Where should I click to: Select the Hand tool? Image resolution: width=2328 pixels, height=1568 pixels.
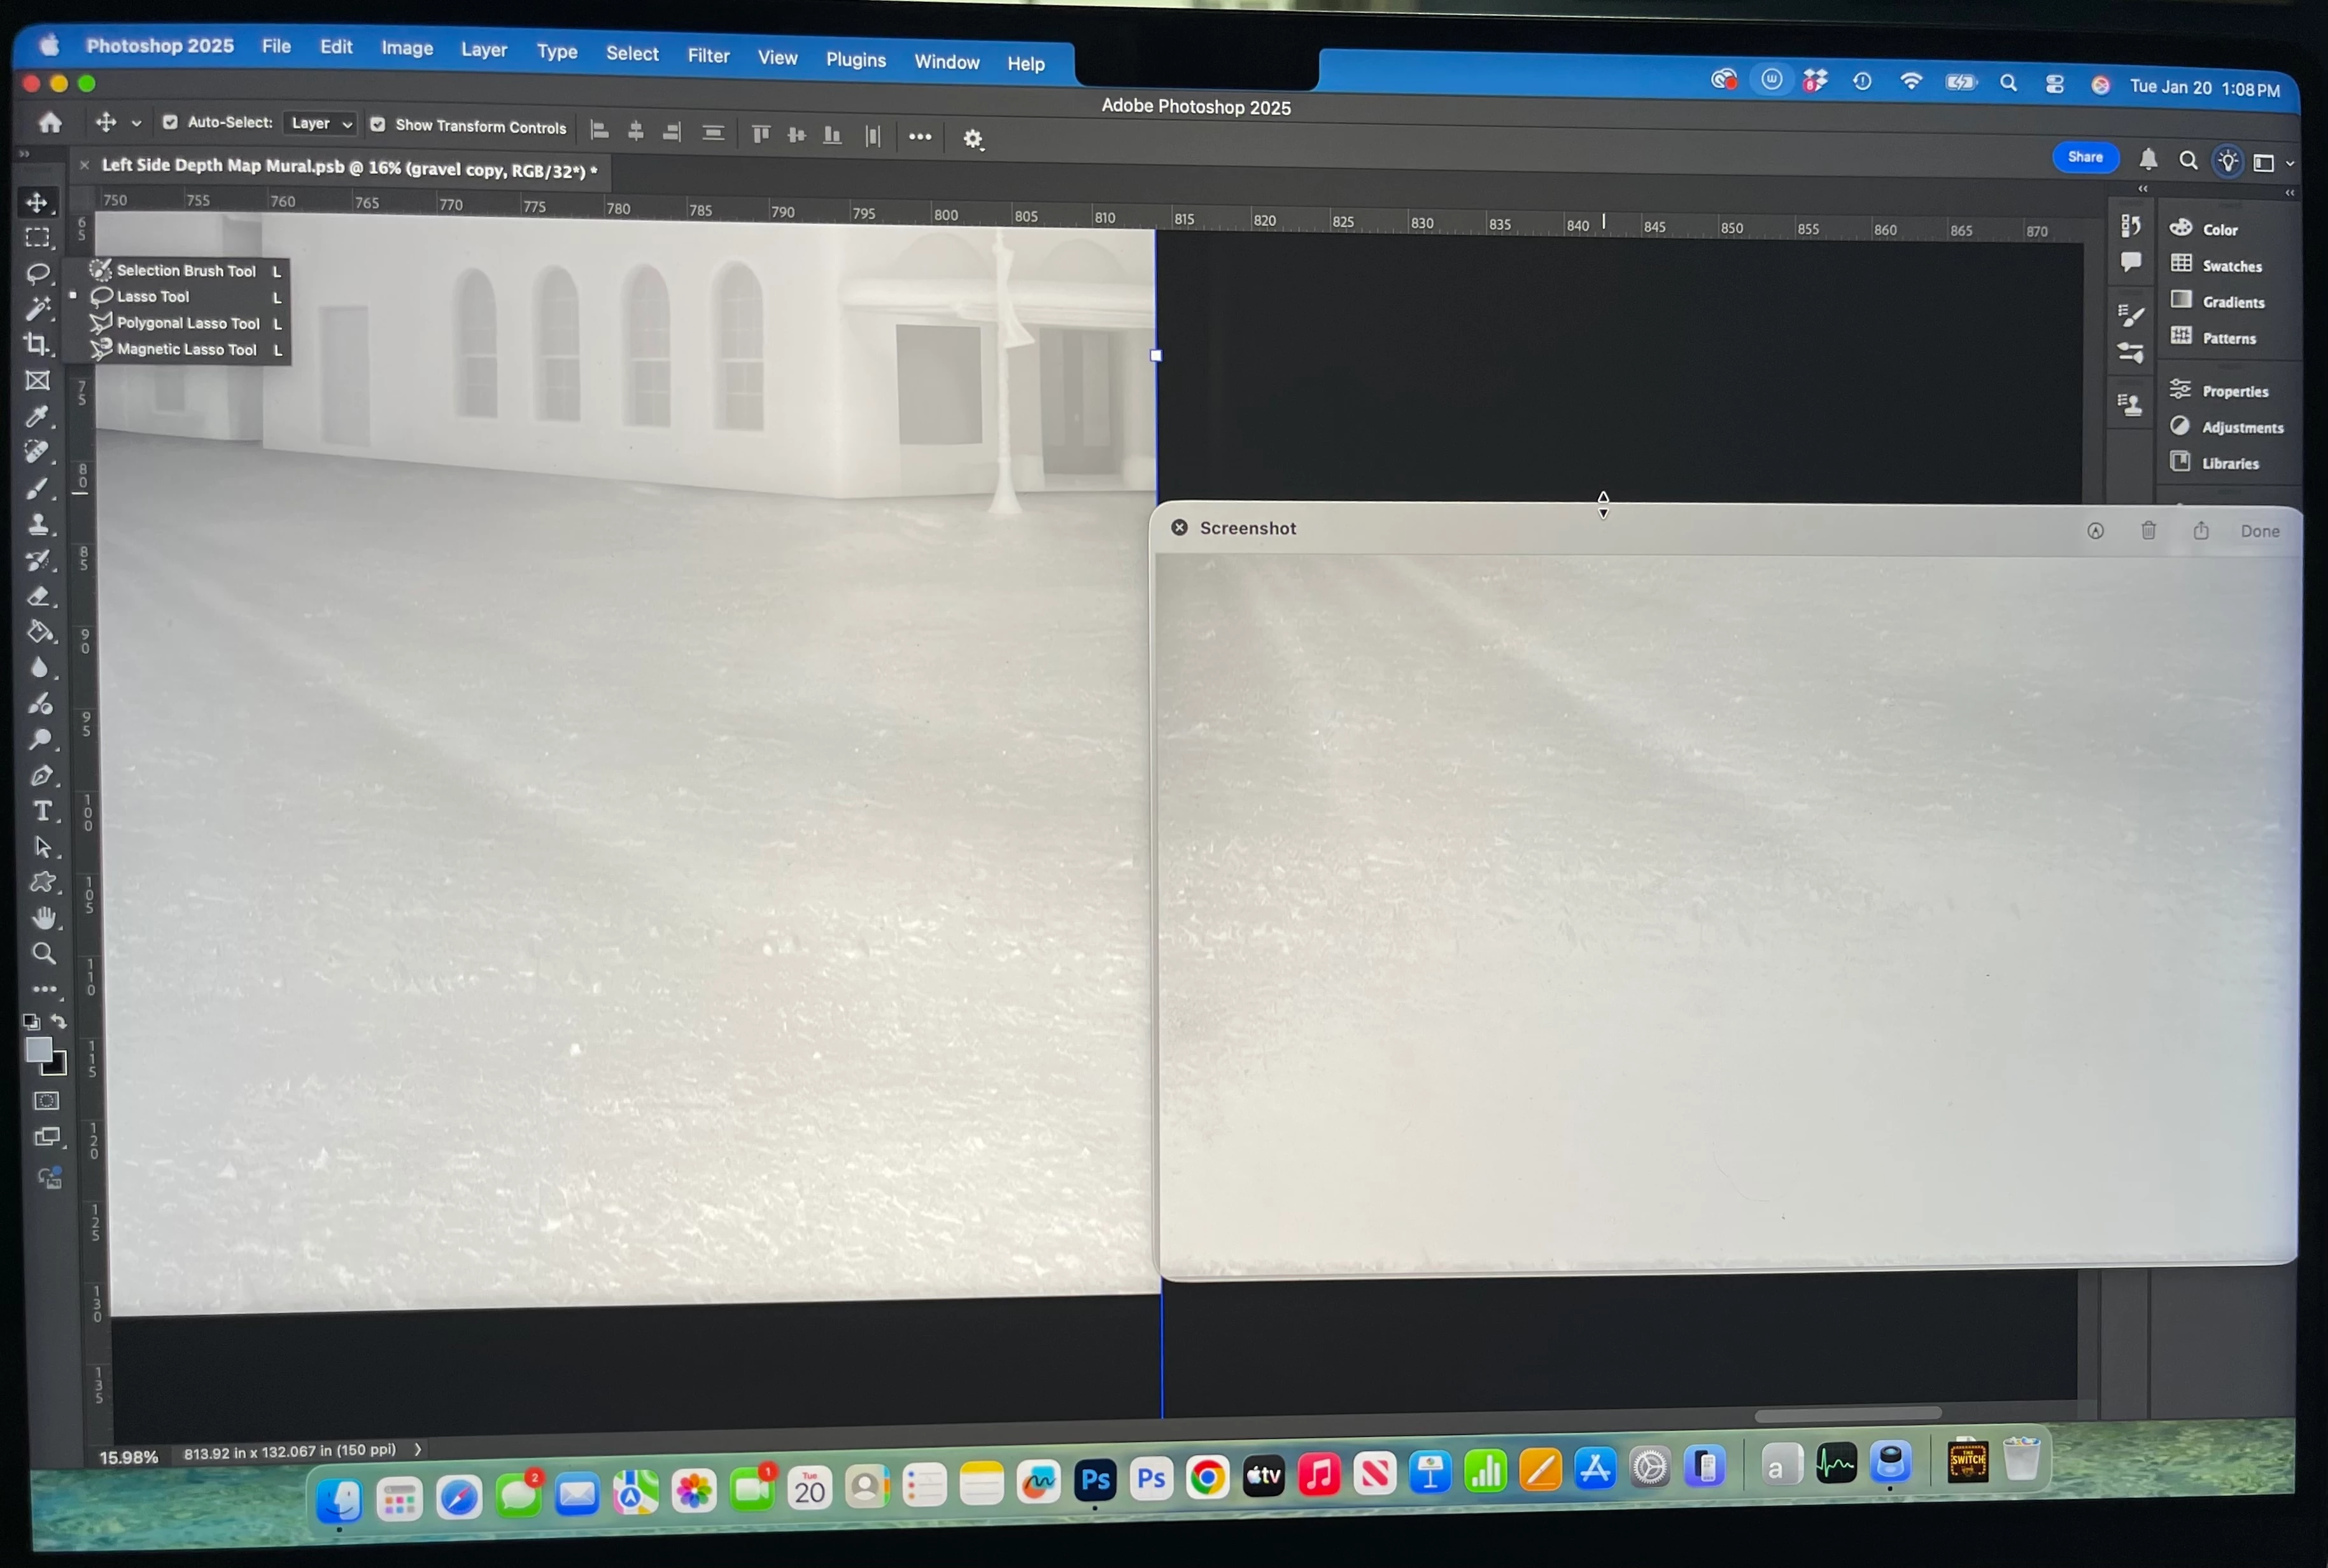point(44,917)
